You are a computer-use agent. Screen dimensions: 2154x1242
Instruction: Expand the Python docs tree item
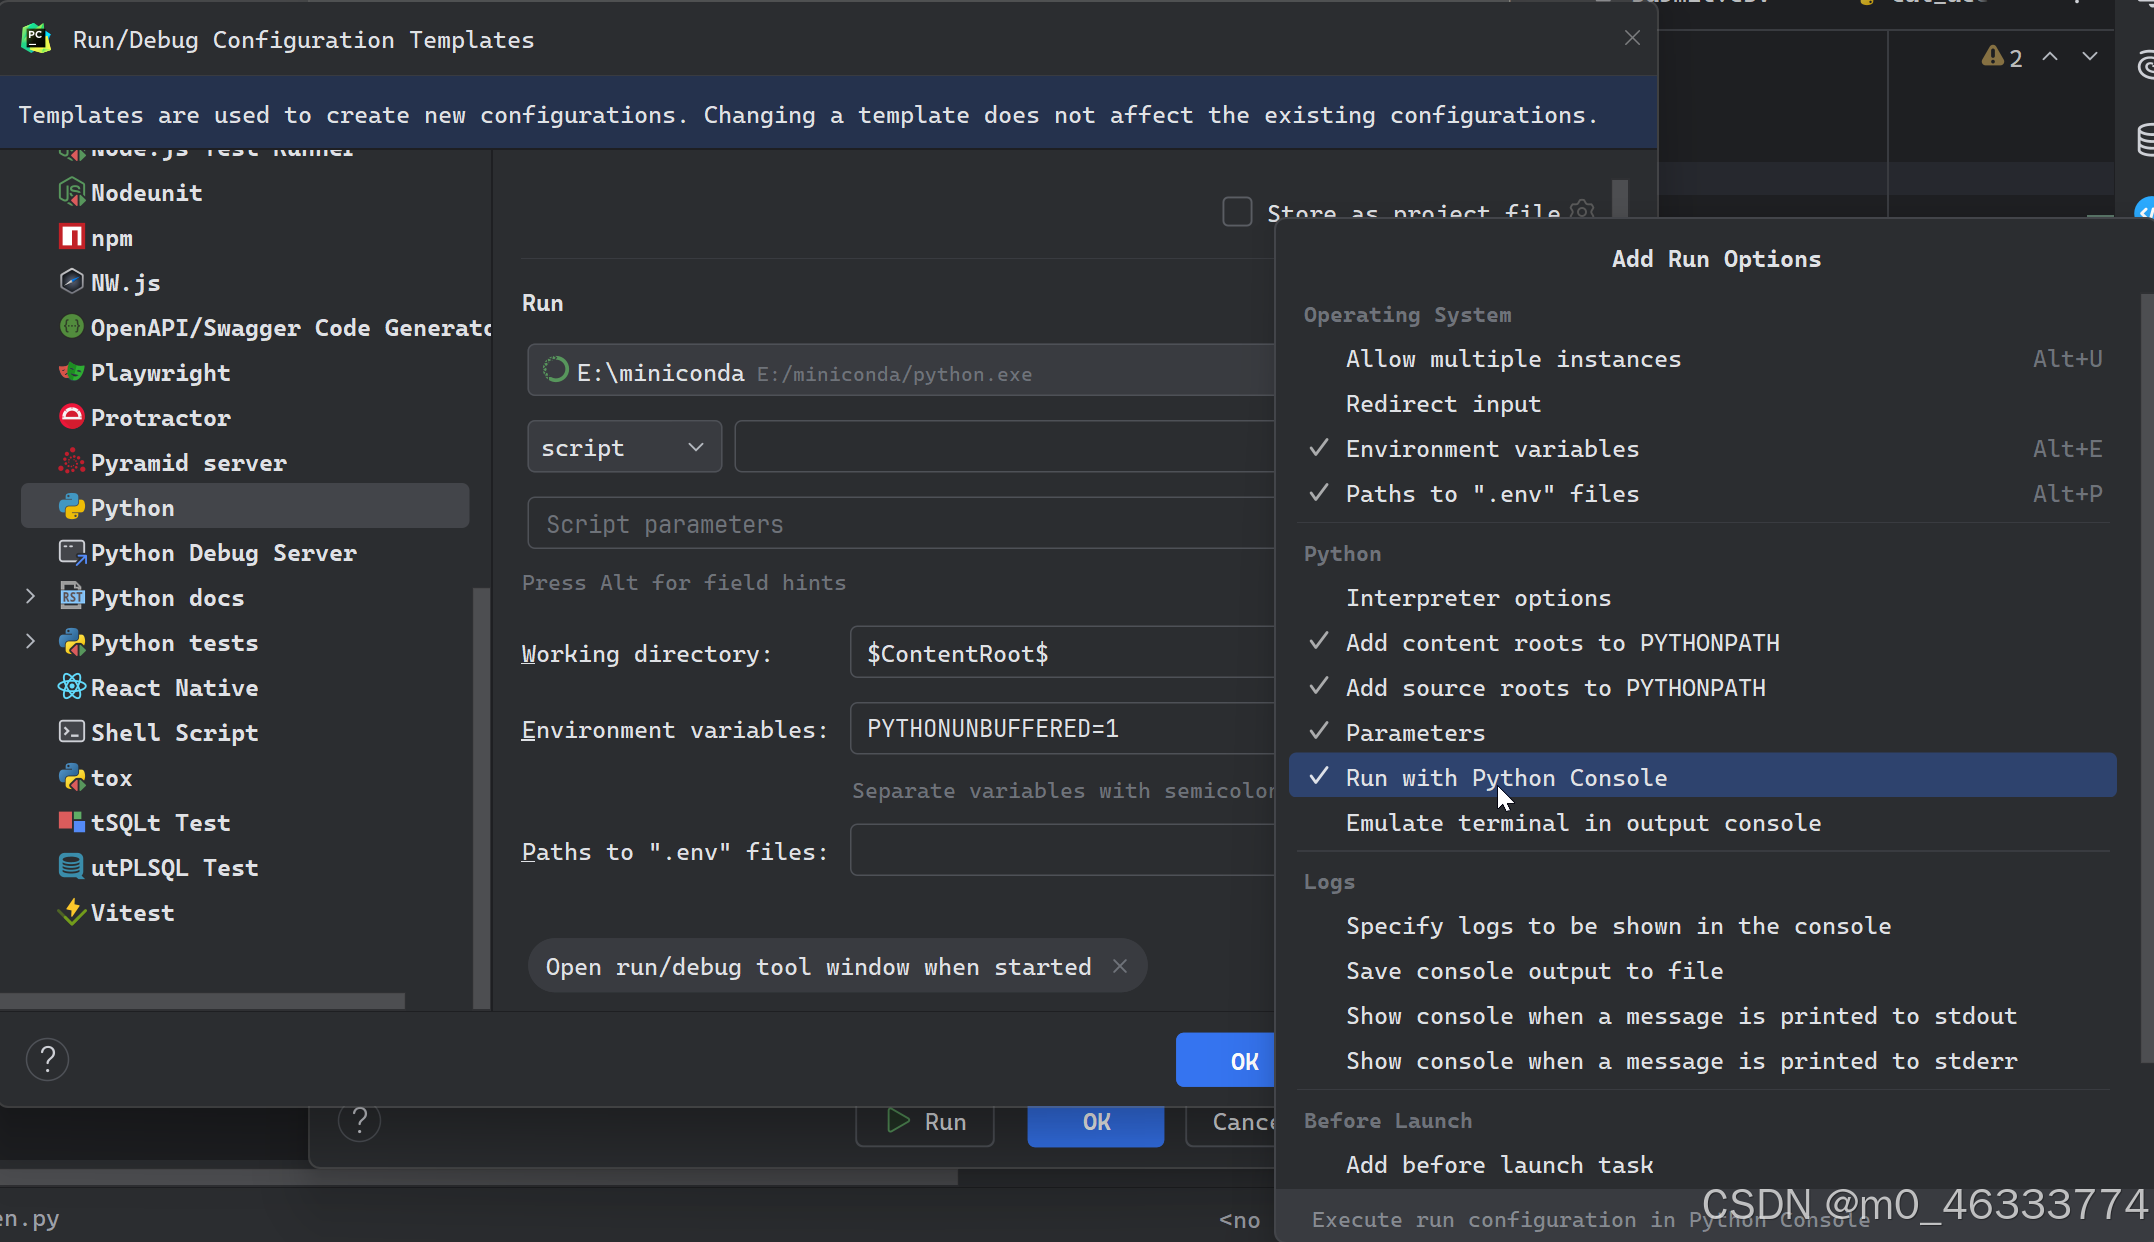(x=30, y=597)
